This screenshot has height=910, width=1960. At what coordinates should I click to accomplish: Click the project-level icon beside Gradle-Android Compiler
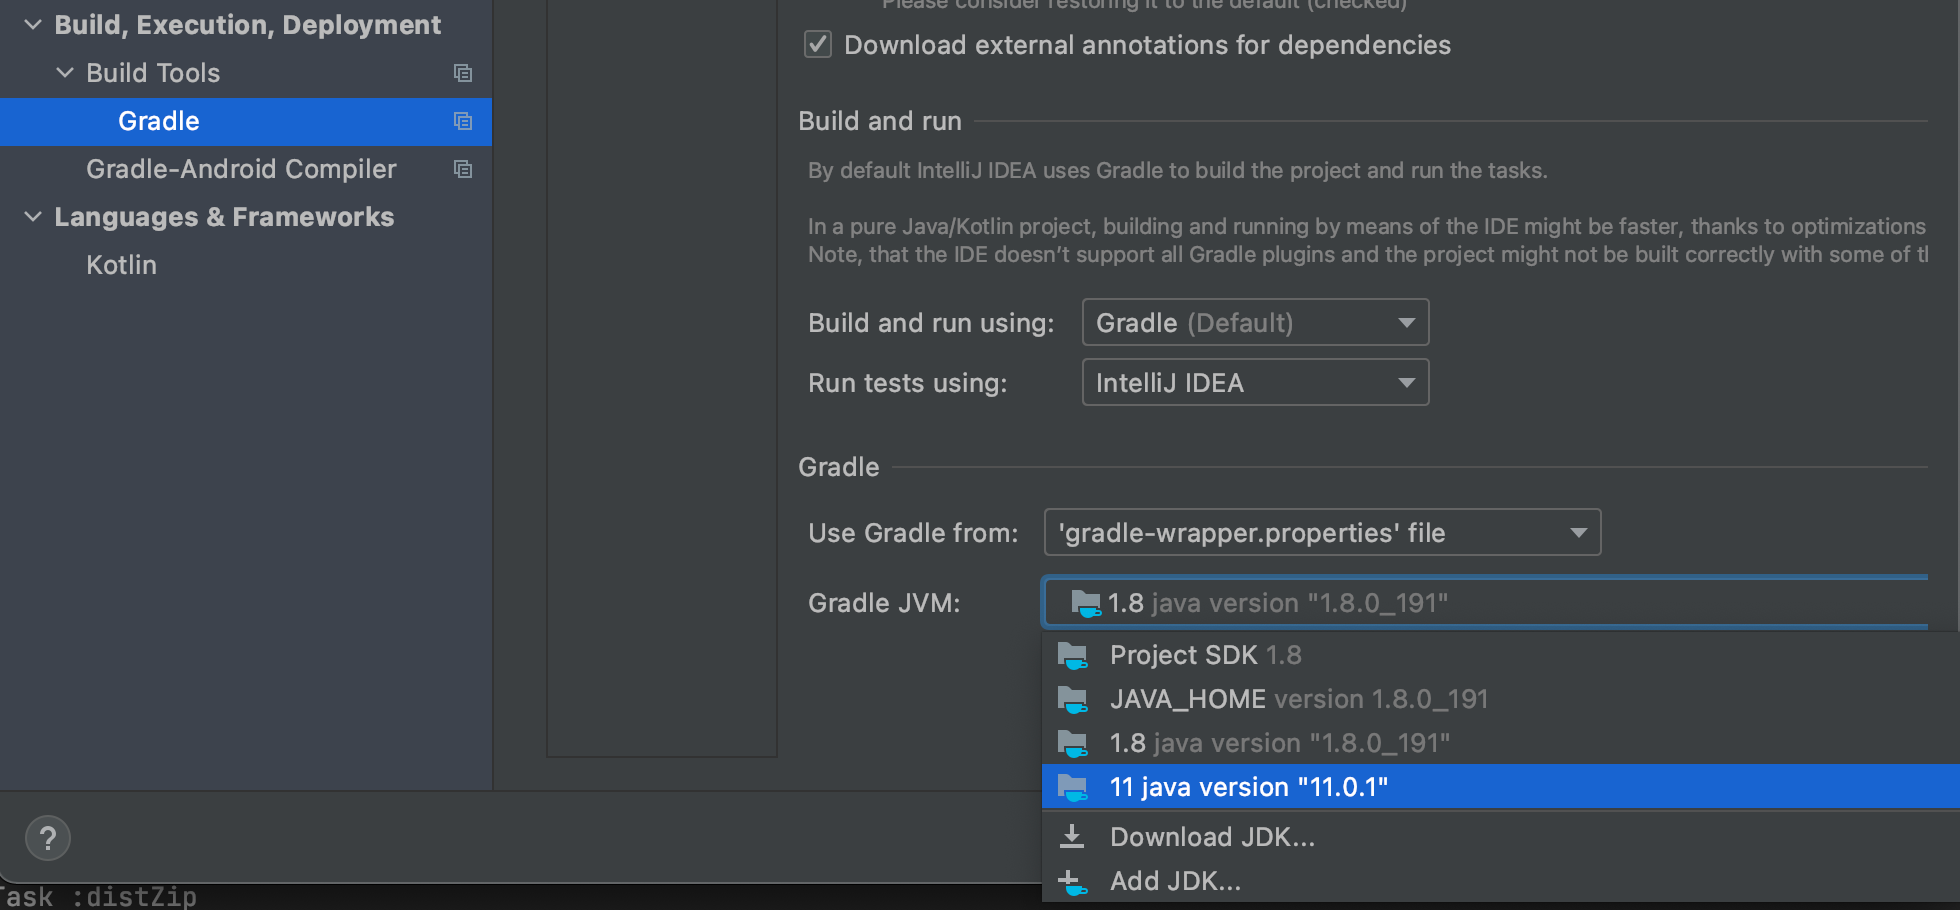pos(463,169)
